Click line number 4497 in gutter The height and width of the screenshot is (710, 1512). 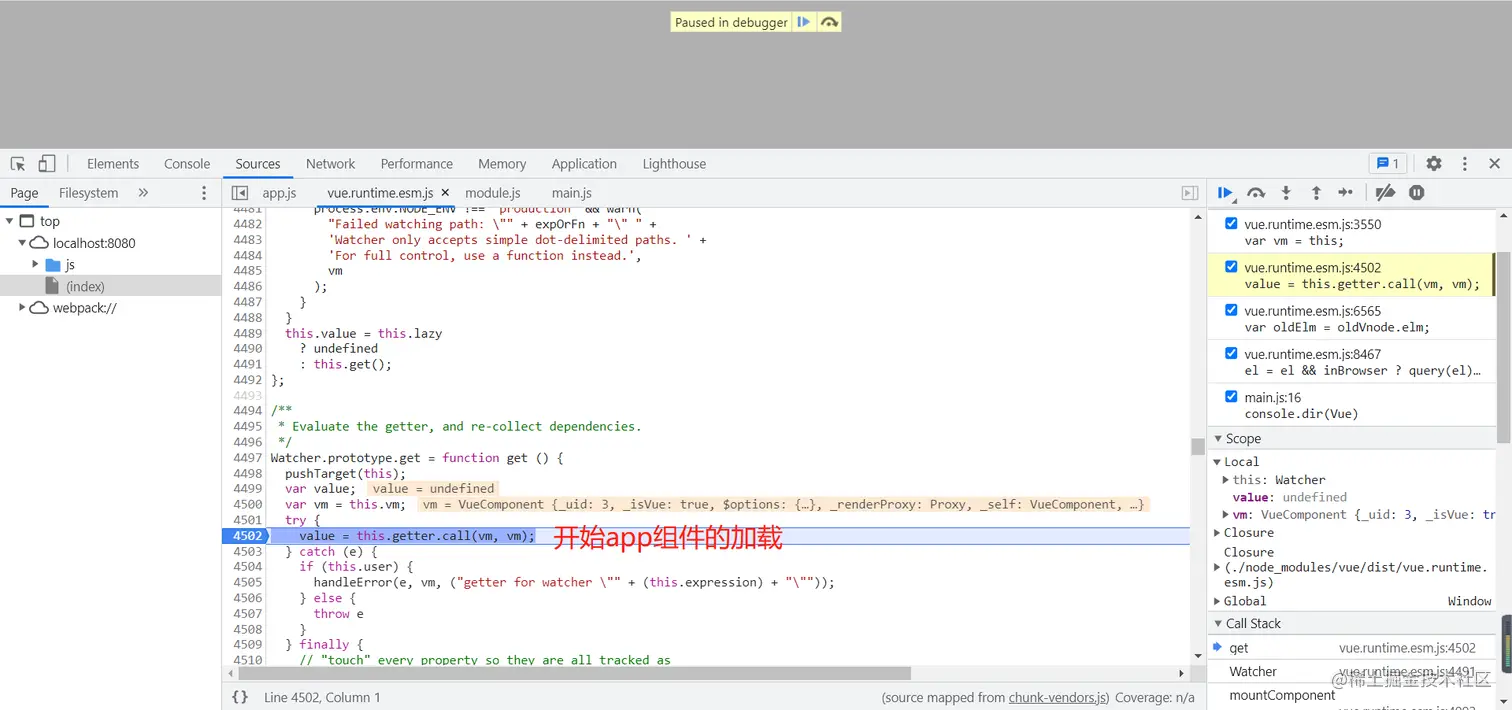point(247,458)
